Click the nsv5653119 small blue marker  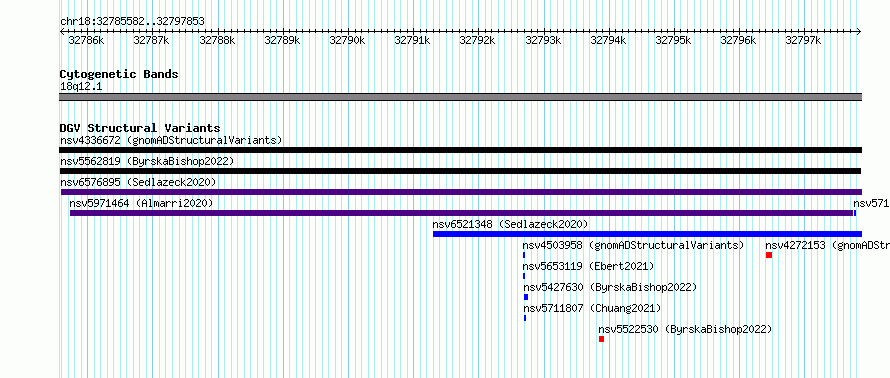point(524,276)
